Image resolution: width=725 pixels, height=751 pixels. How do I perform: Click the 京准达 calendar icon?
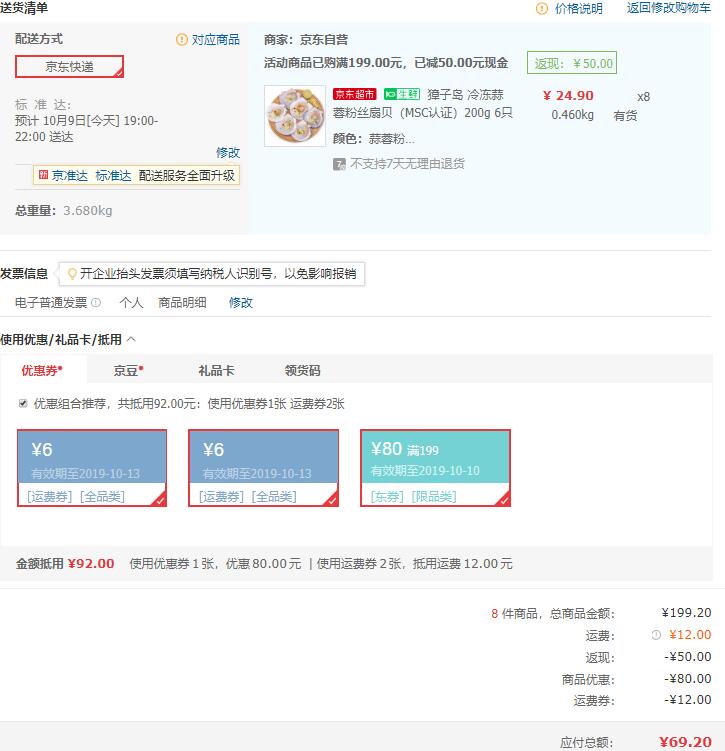pos(44,175)
